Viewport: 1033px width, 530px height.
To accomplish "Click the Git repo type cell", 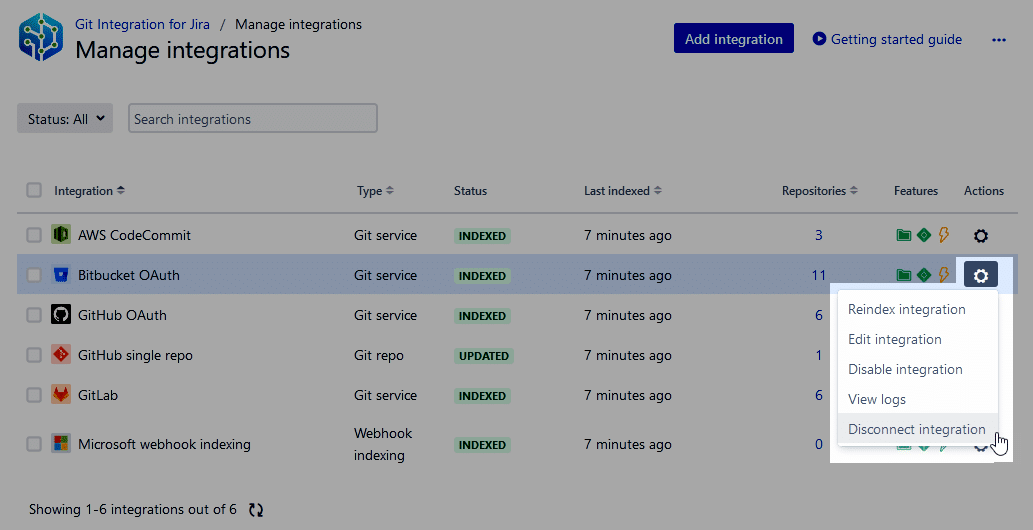I will click(x=379, y=355).
